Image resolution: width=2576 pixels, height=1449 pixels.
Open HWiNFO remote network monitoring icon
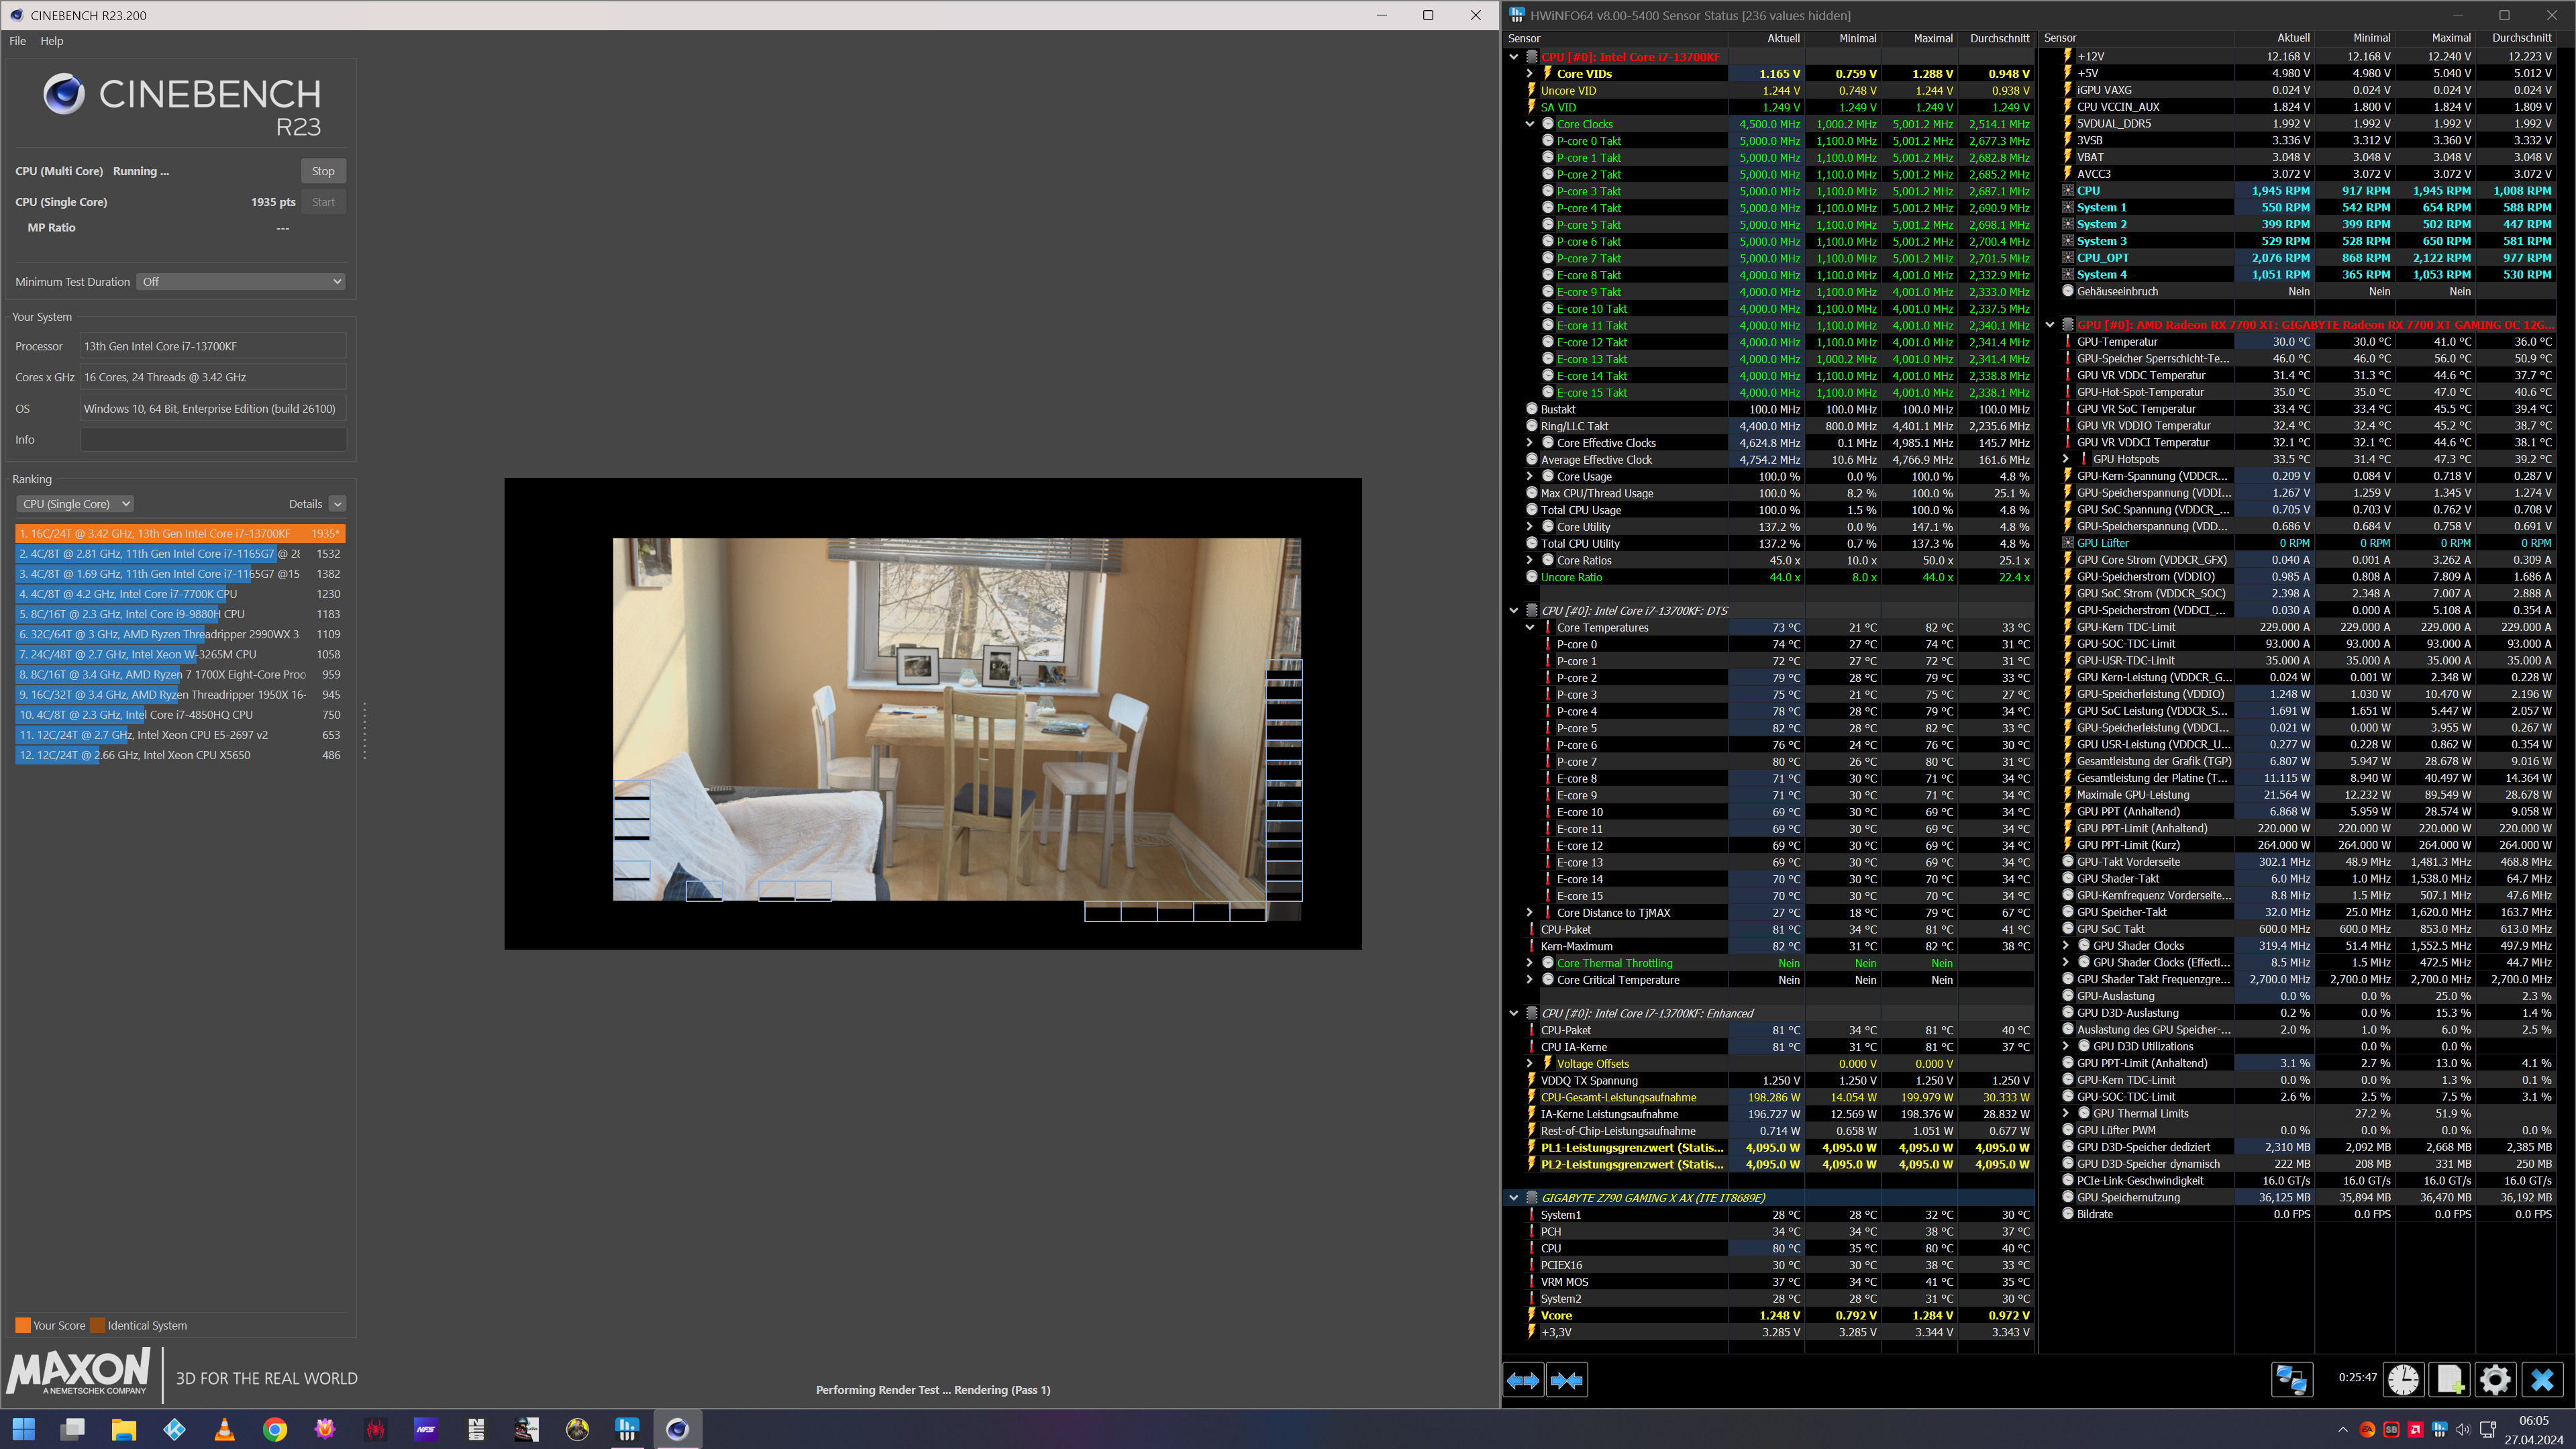(2291, 1380)
